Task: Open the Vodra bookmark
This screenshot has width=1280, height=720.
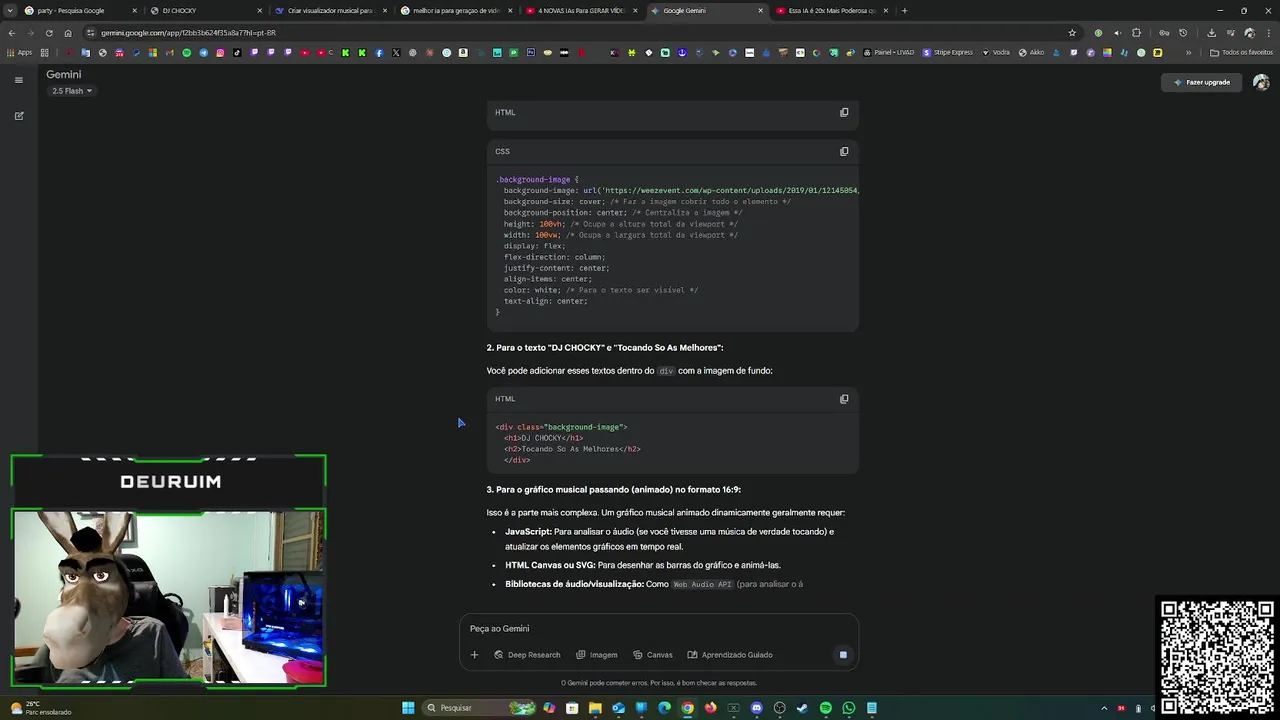Action: click(996, 53)
